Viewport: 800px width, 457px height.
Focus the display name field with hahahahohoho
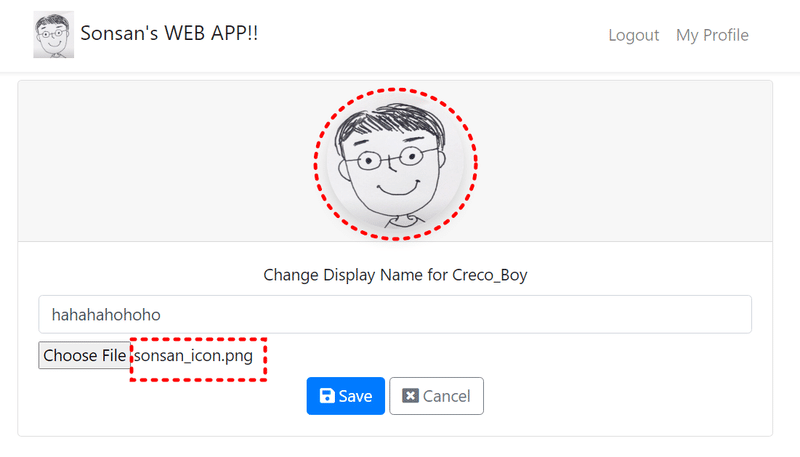[395, 314]
